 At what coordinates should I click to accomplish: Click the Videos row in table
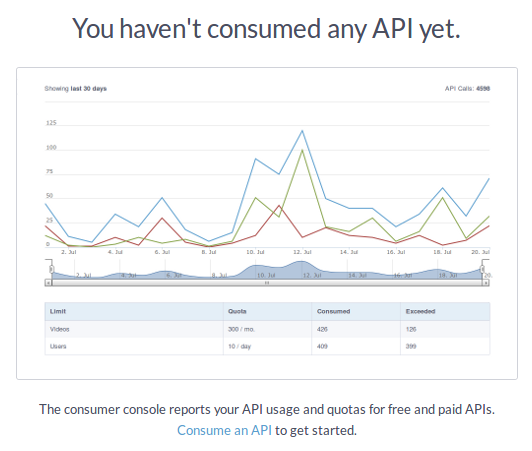267,329
